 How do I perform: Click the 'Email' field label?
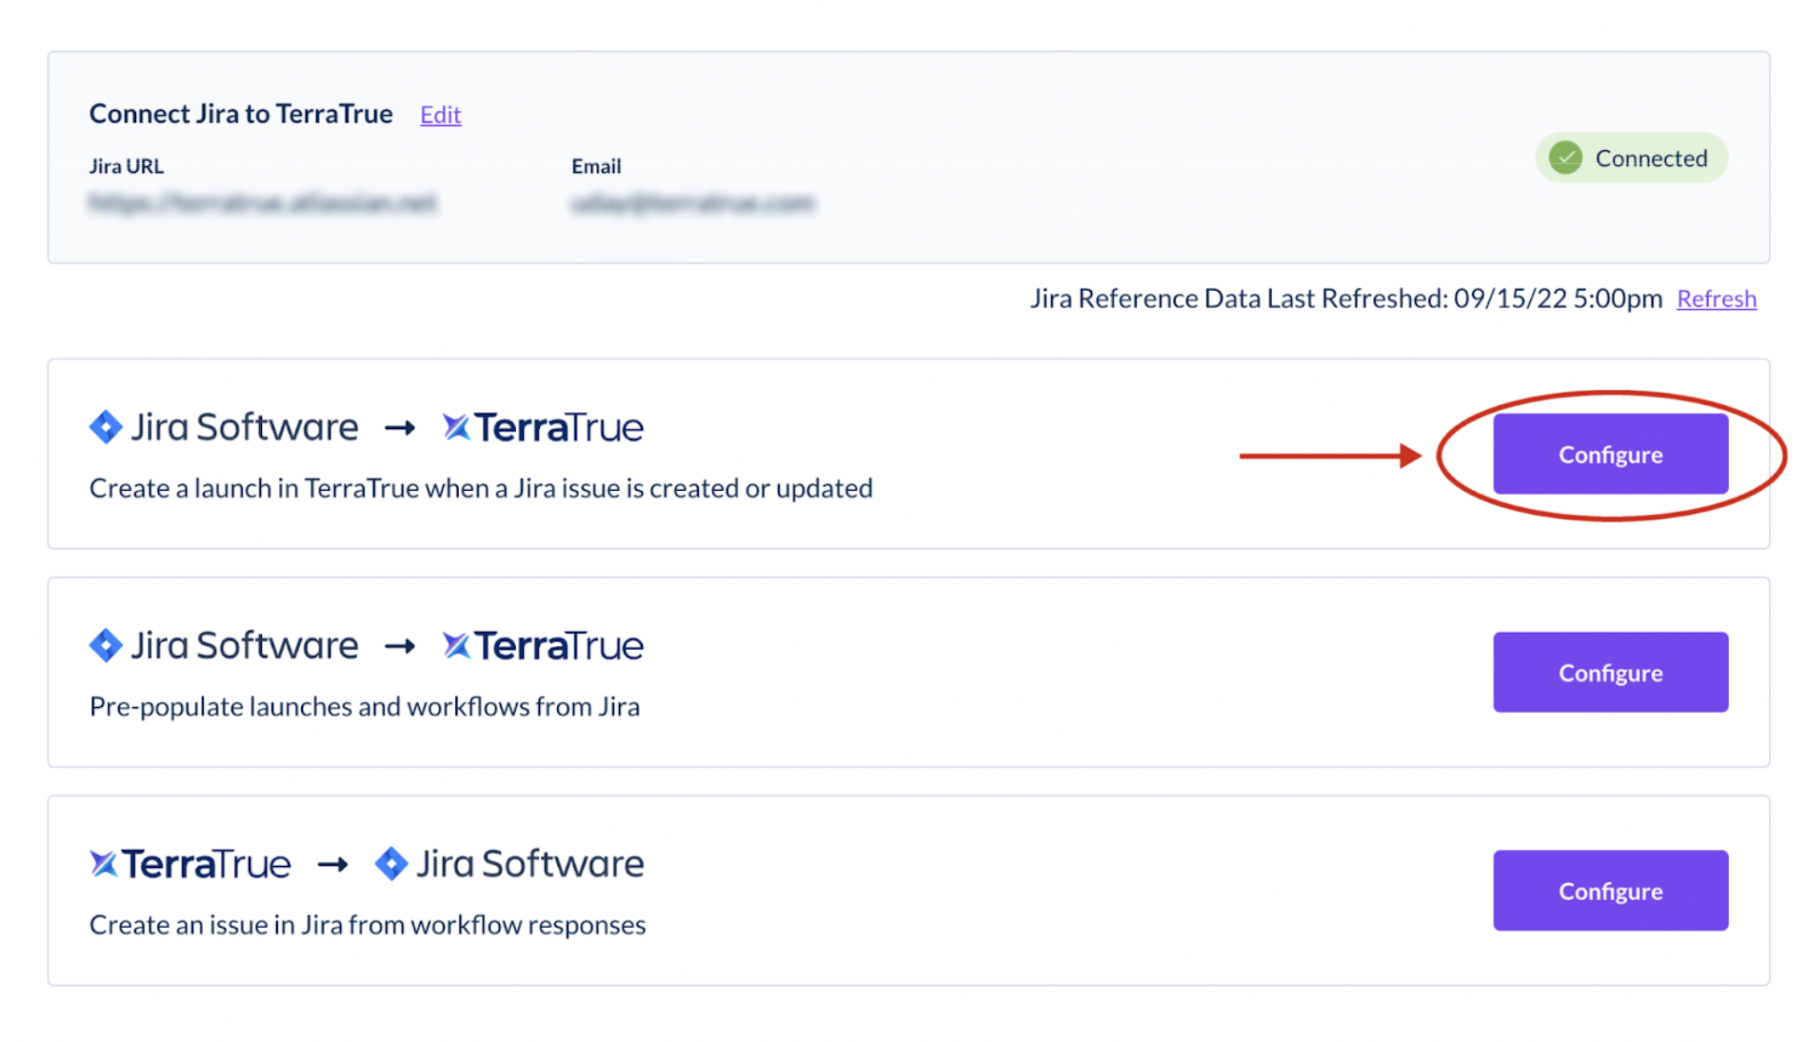[x=596, y=166]
